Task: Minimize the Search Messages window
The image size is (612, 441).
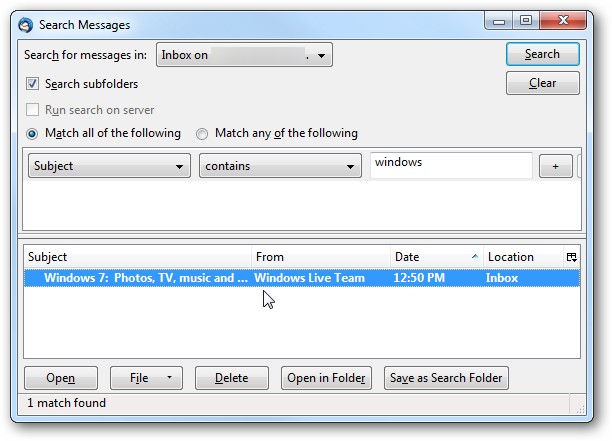Action: click(x=499, y=21)
